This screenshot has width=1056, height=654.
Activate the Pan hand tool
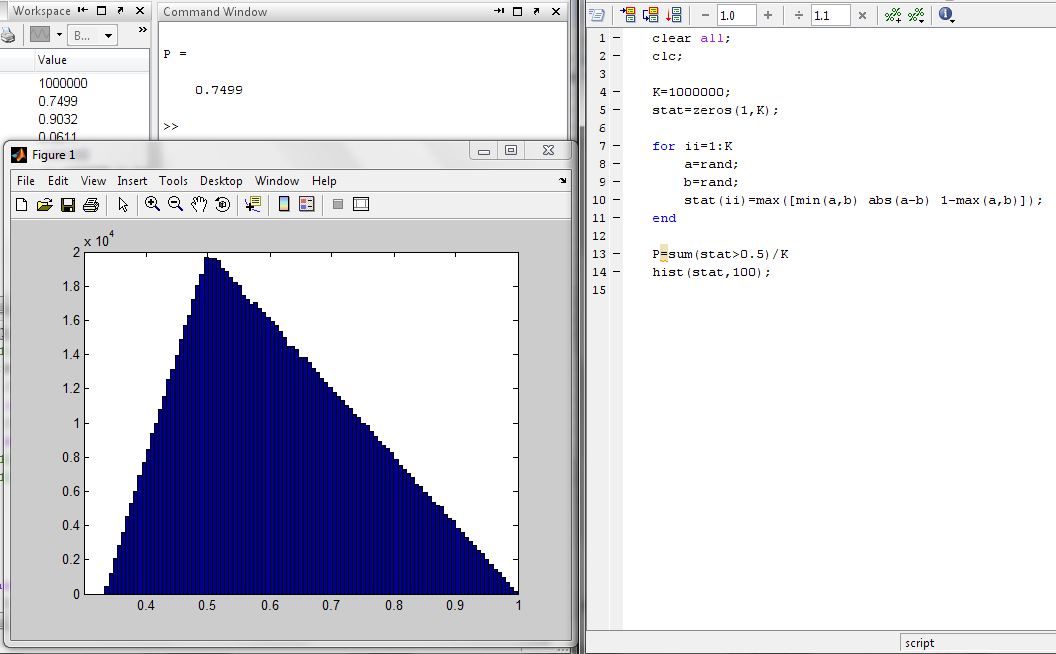[x=199, y=204]
